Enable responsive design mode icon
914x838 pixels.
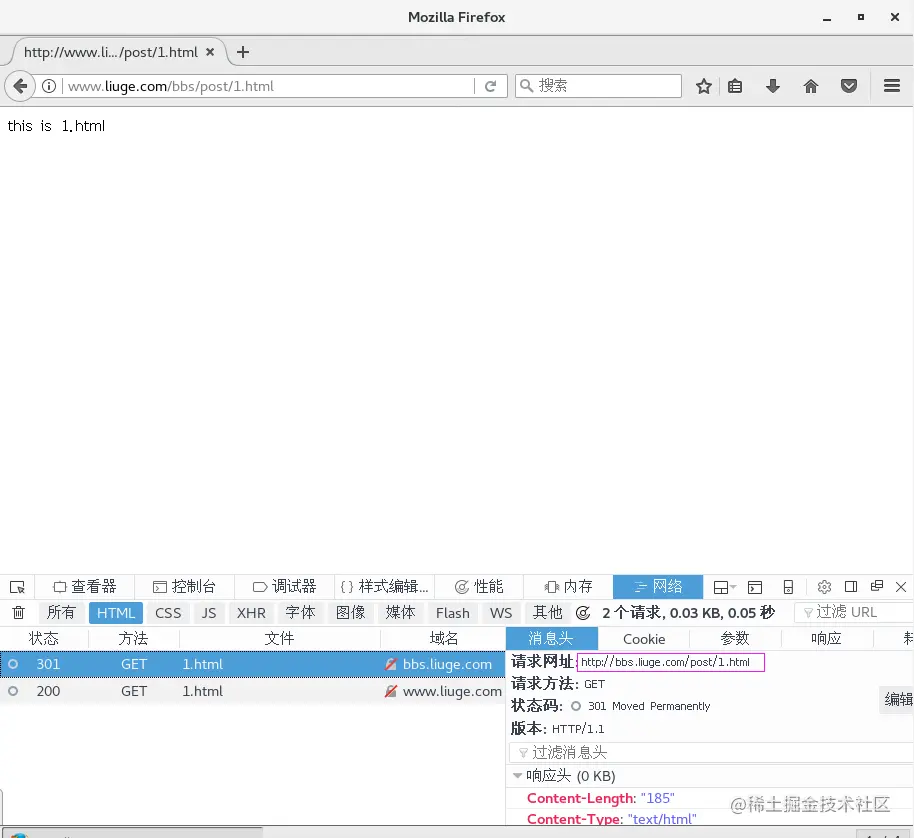coord(788,587)
